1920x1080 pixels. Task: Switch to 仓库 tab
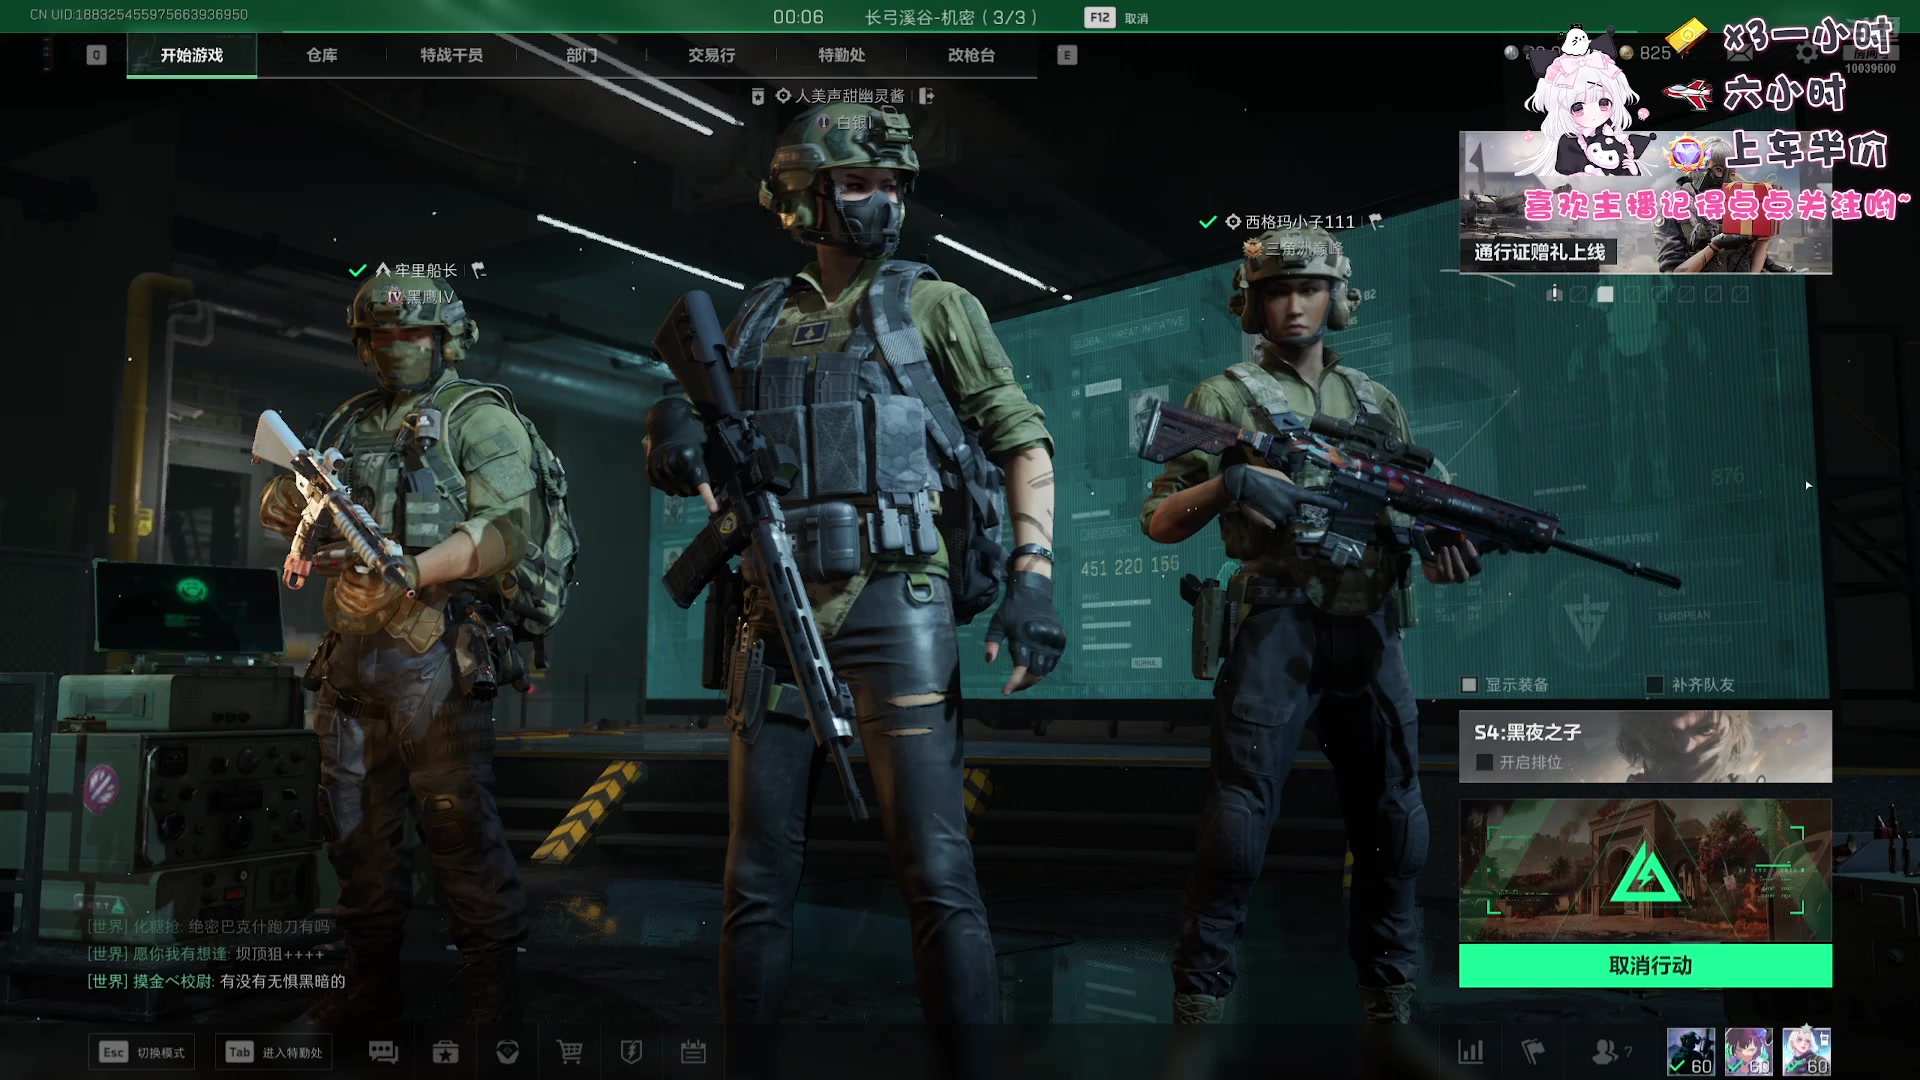pyautogui.click(x=322, y=55)
